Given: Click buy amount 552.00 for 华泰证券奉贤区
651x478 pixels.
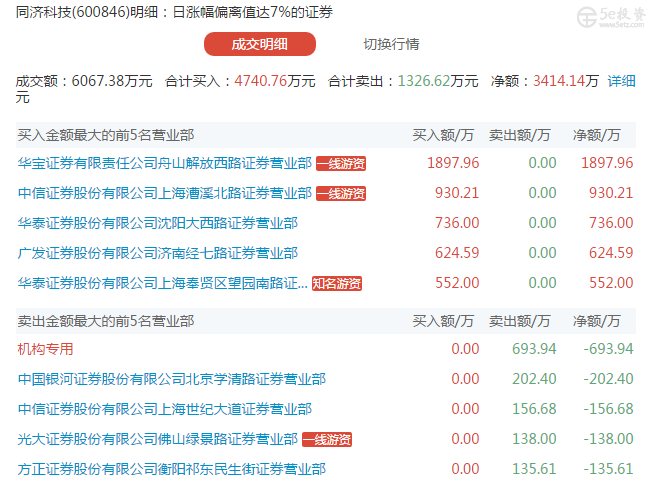Looking at the screenshot, I should click(457, 283).
